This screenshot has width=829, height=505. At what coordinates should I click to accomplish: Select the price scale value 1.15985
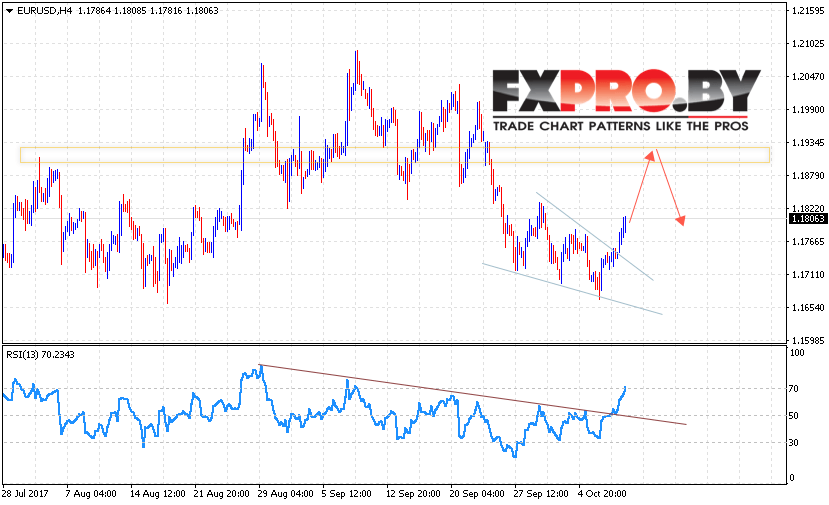pyautogui.click(x=808, y=341)
